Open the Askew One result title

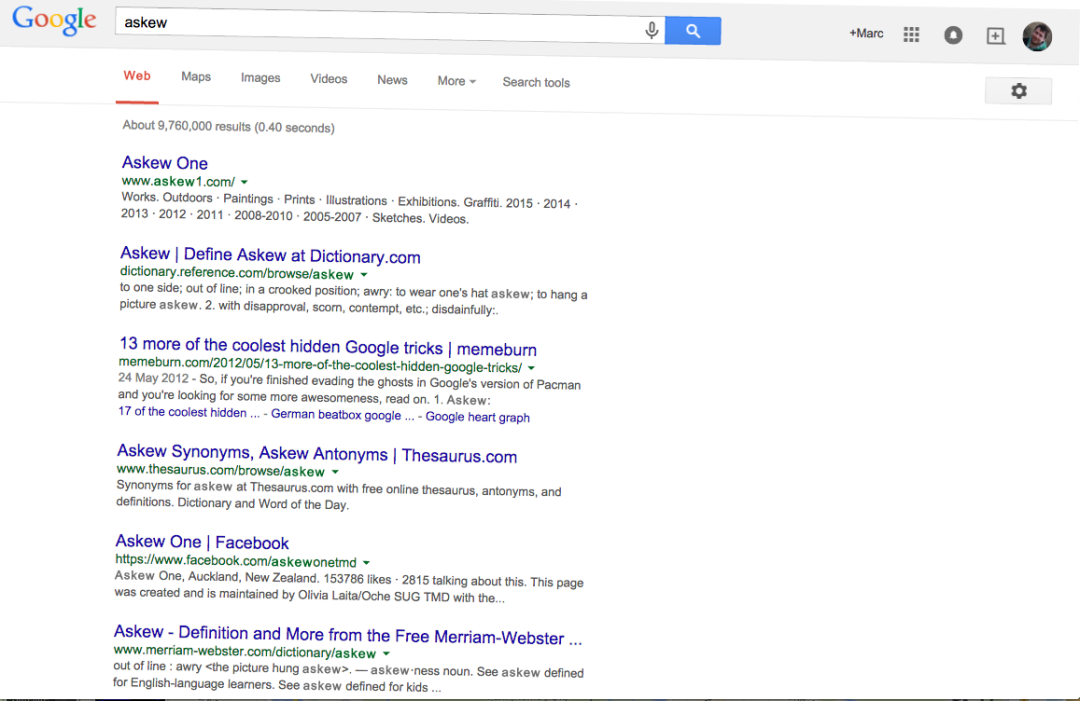[x=165, y=163]
